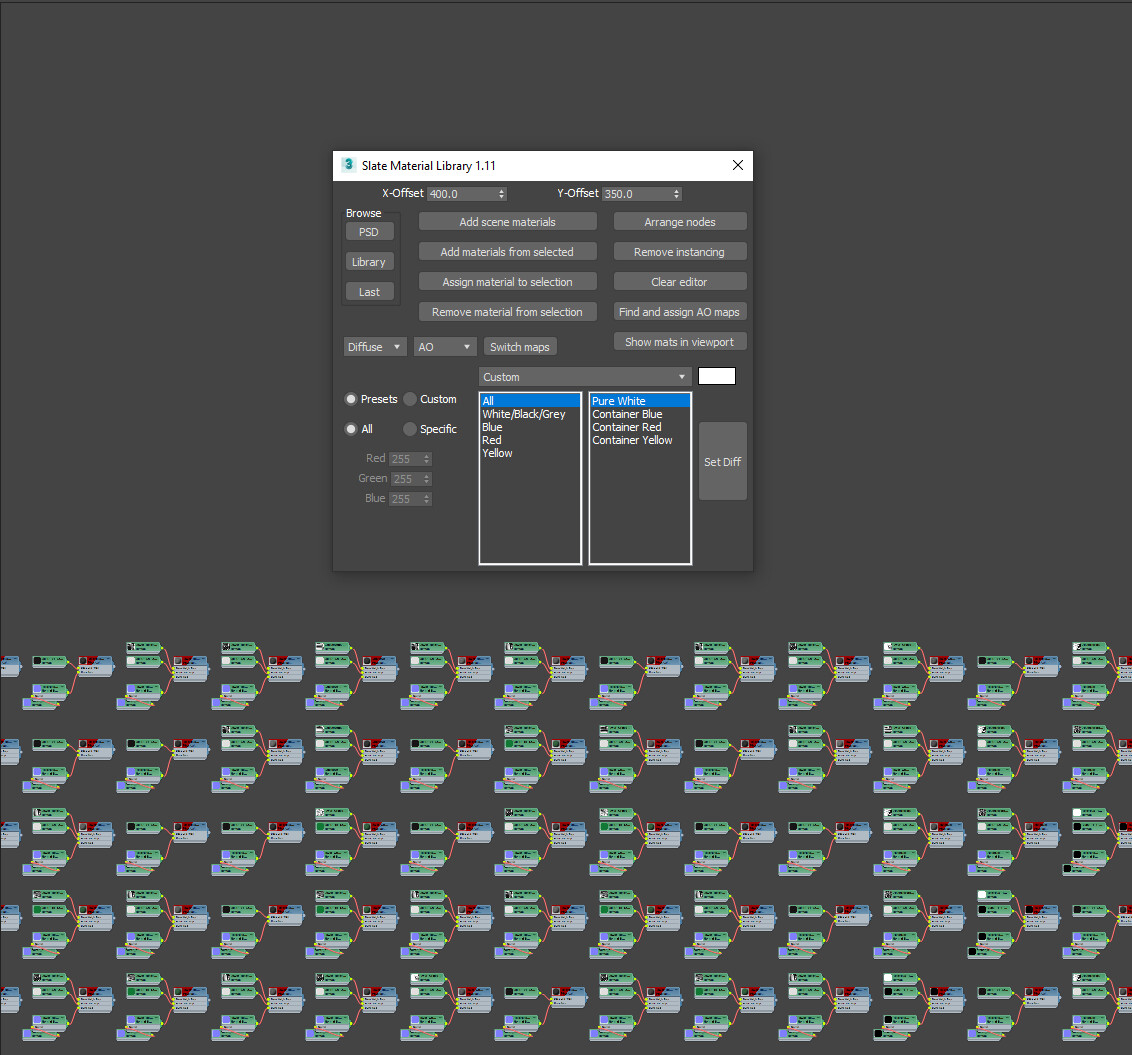The width and height of the screenshot is (1132, 1055).
Task: Switch to the Custom radio option
Action: click(410, 399)
